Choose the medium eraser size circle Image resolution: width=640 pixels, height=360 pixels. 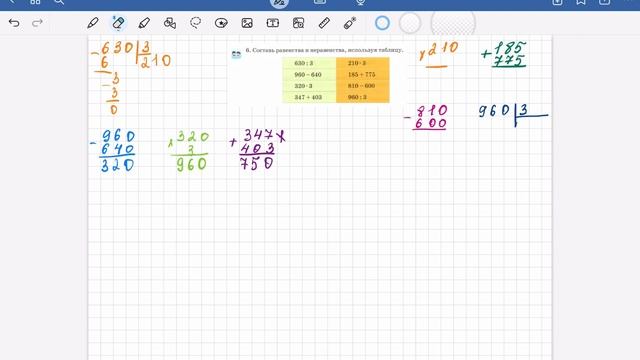[x=410, y=23]
